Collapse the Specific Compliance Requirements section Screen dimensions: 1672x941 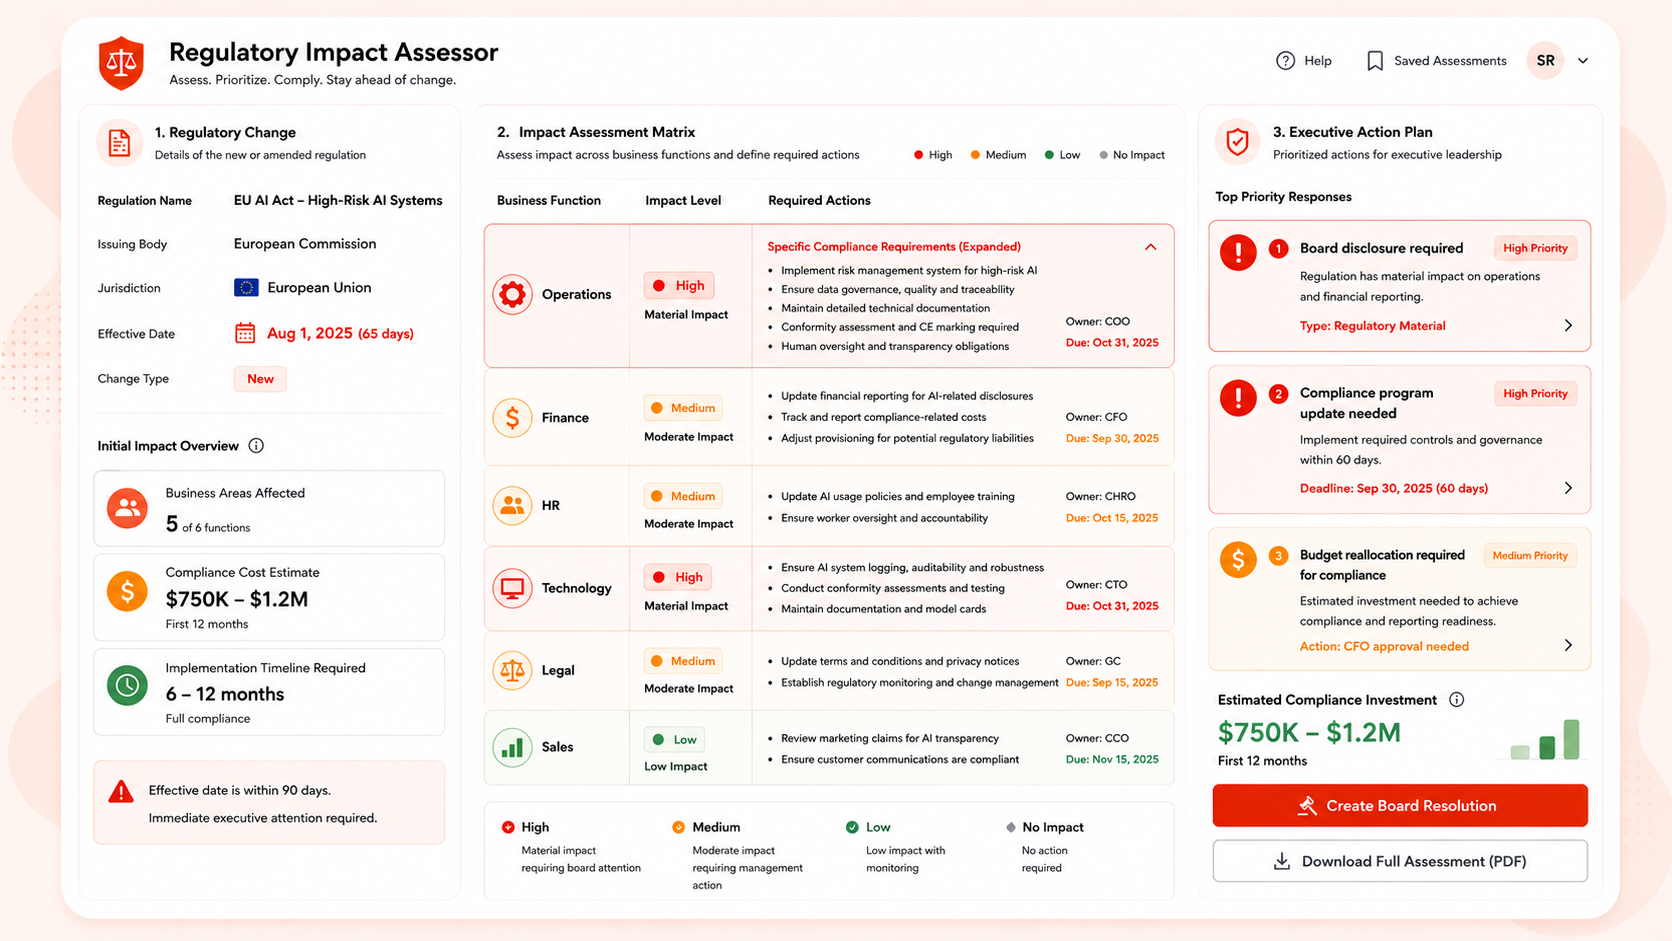[1150, 247]
